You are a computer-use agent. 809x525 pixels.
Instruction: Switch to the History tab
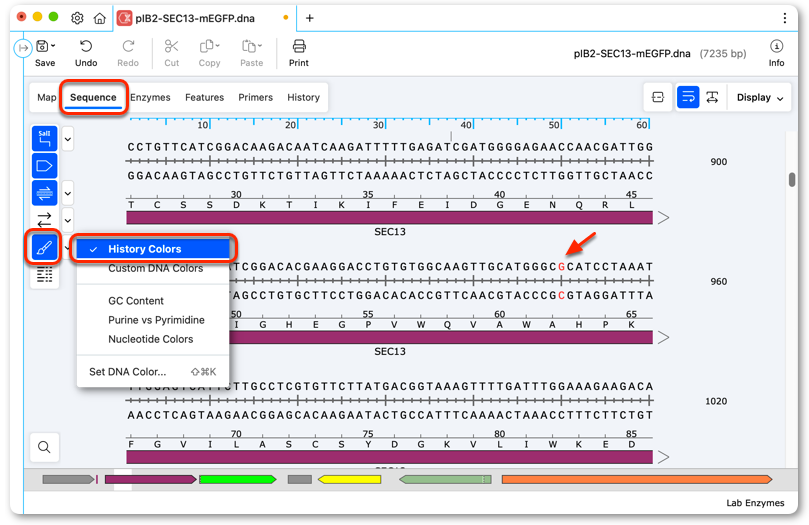coord(303,97)
